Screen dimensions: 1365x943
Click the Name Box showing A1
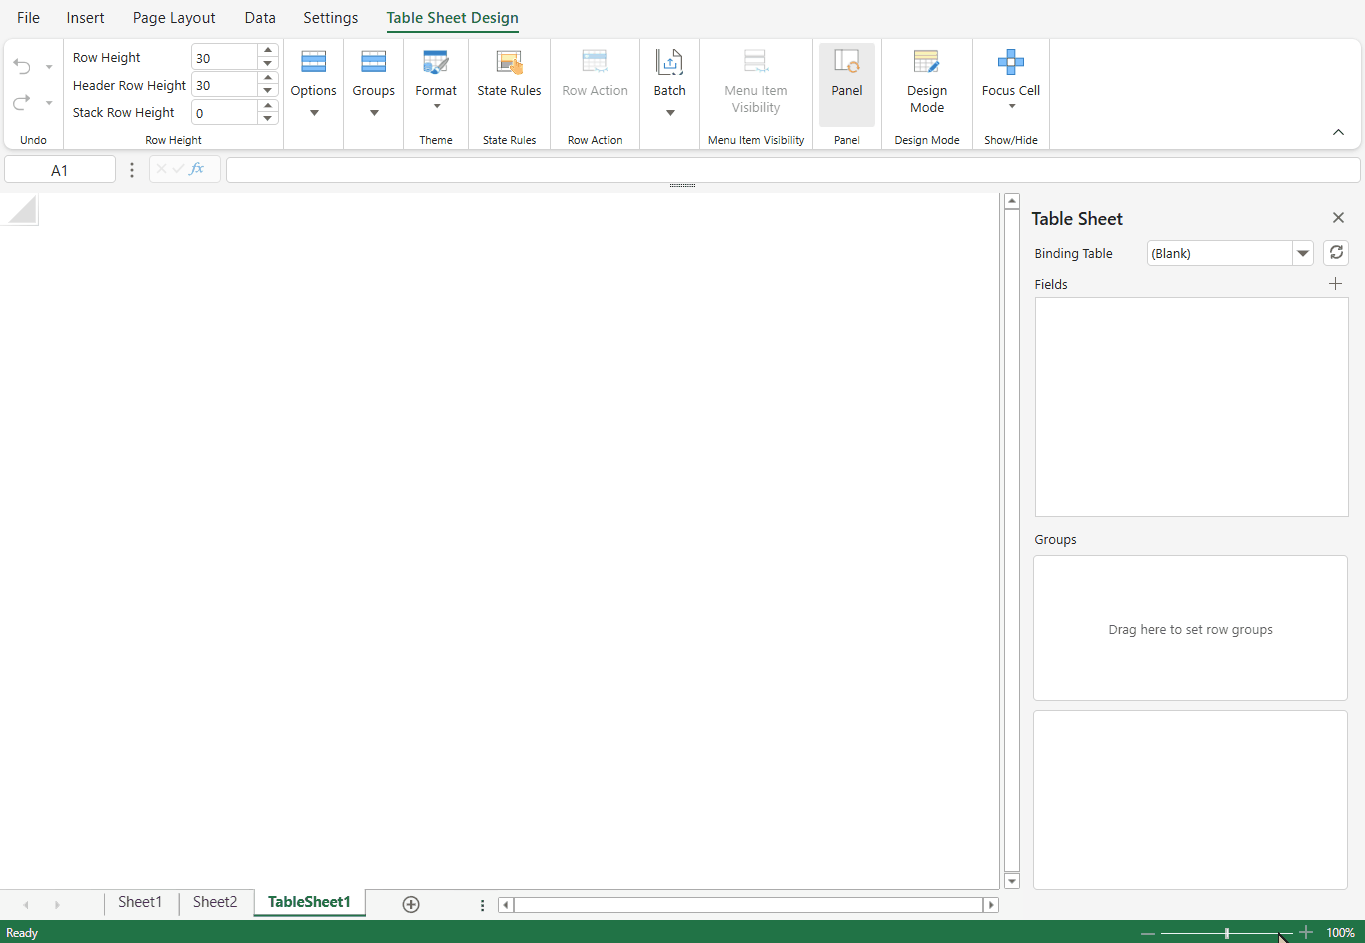(x=60, y=170)
